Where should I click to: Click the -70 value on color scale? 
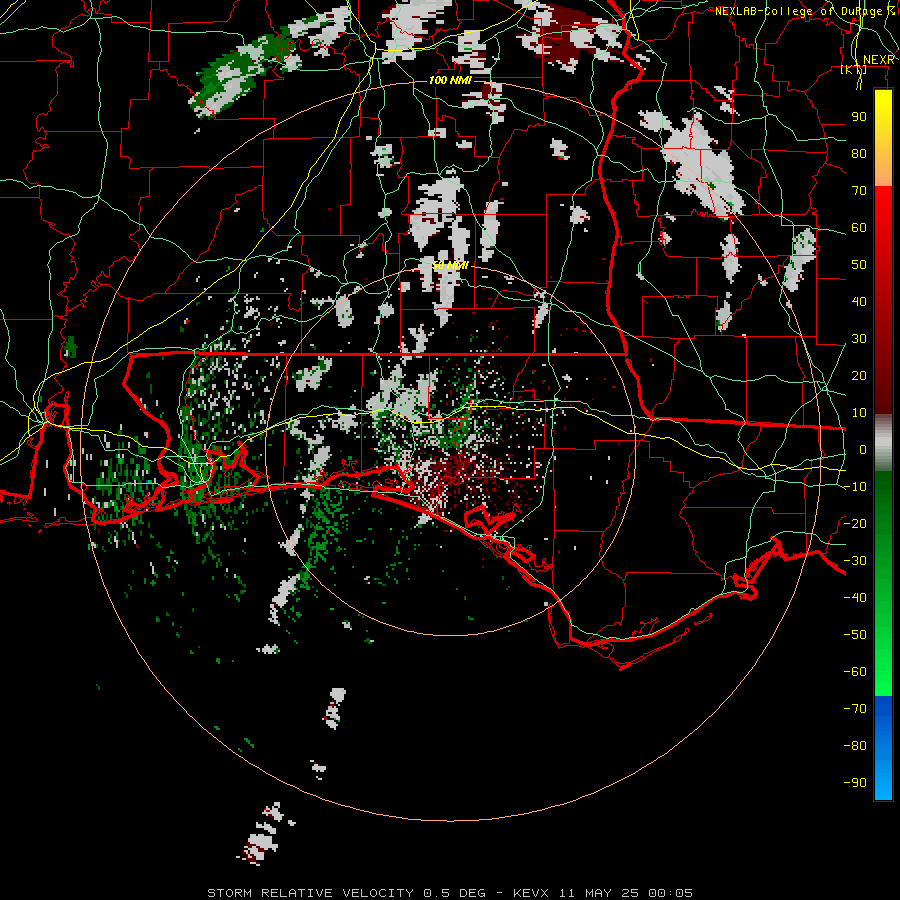[x=855, y=709]
